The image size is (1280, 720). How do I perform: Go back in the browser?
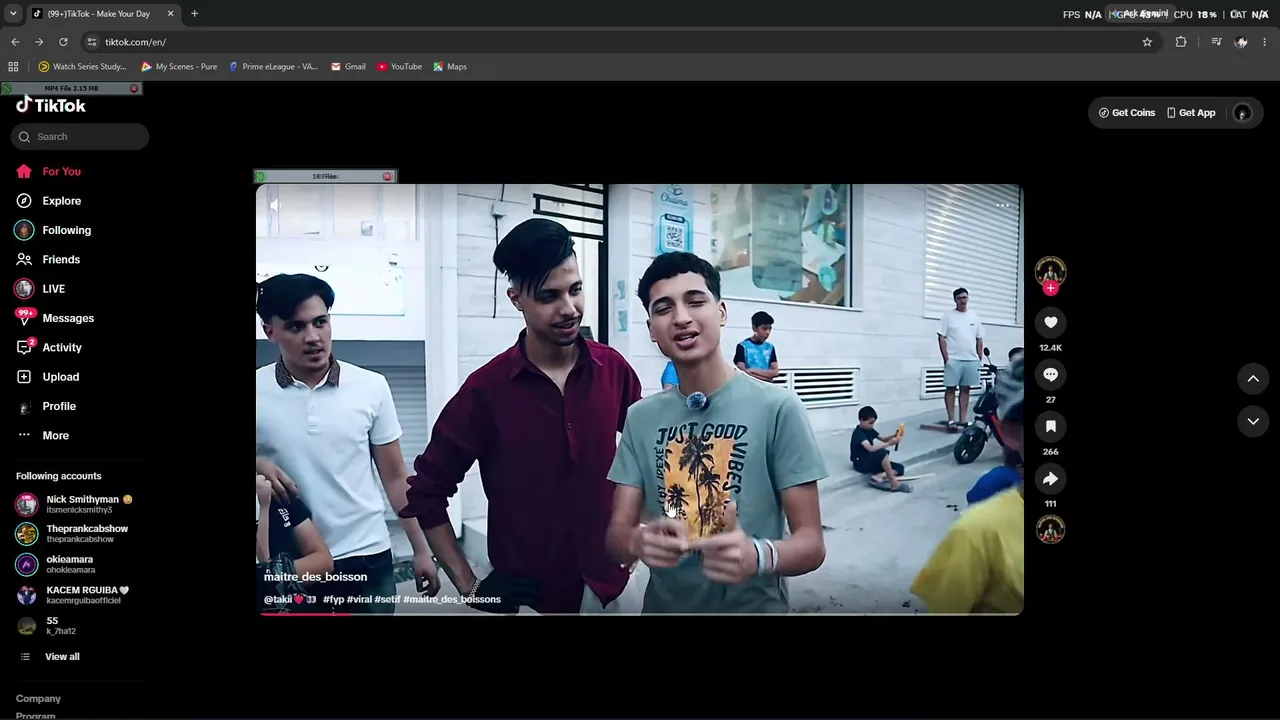tap(15, 42)
